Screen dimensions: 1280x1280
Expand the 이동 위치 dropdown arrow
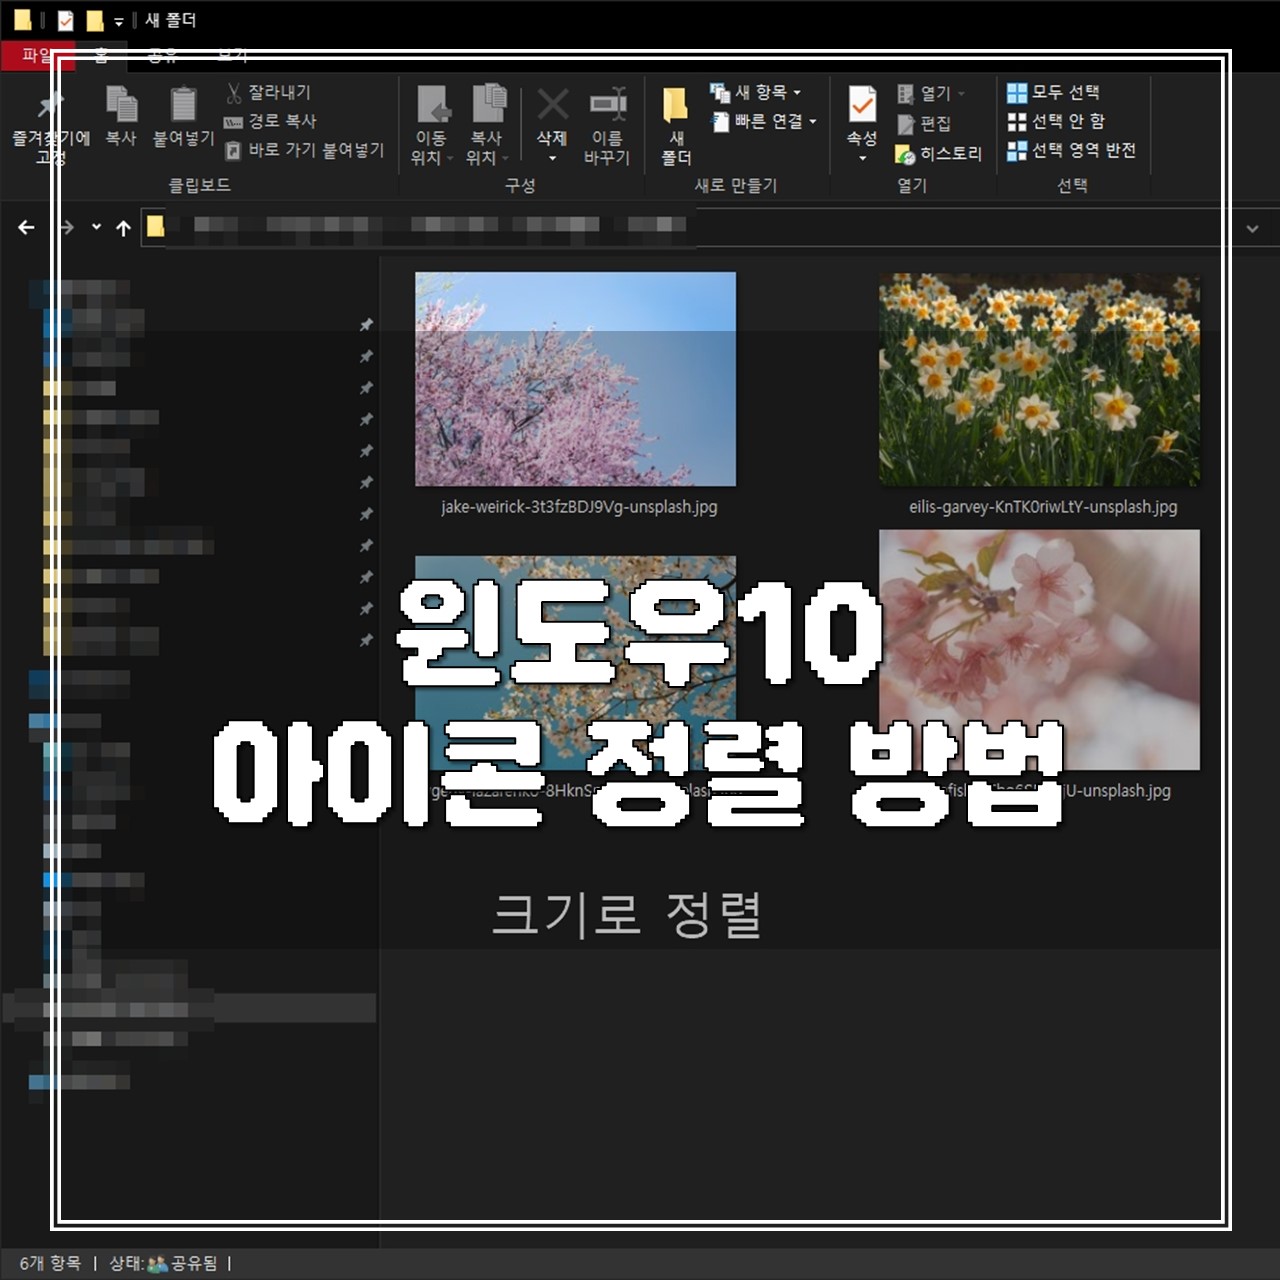pyautogui.click(x=451, y=158)
